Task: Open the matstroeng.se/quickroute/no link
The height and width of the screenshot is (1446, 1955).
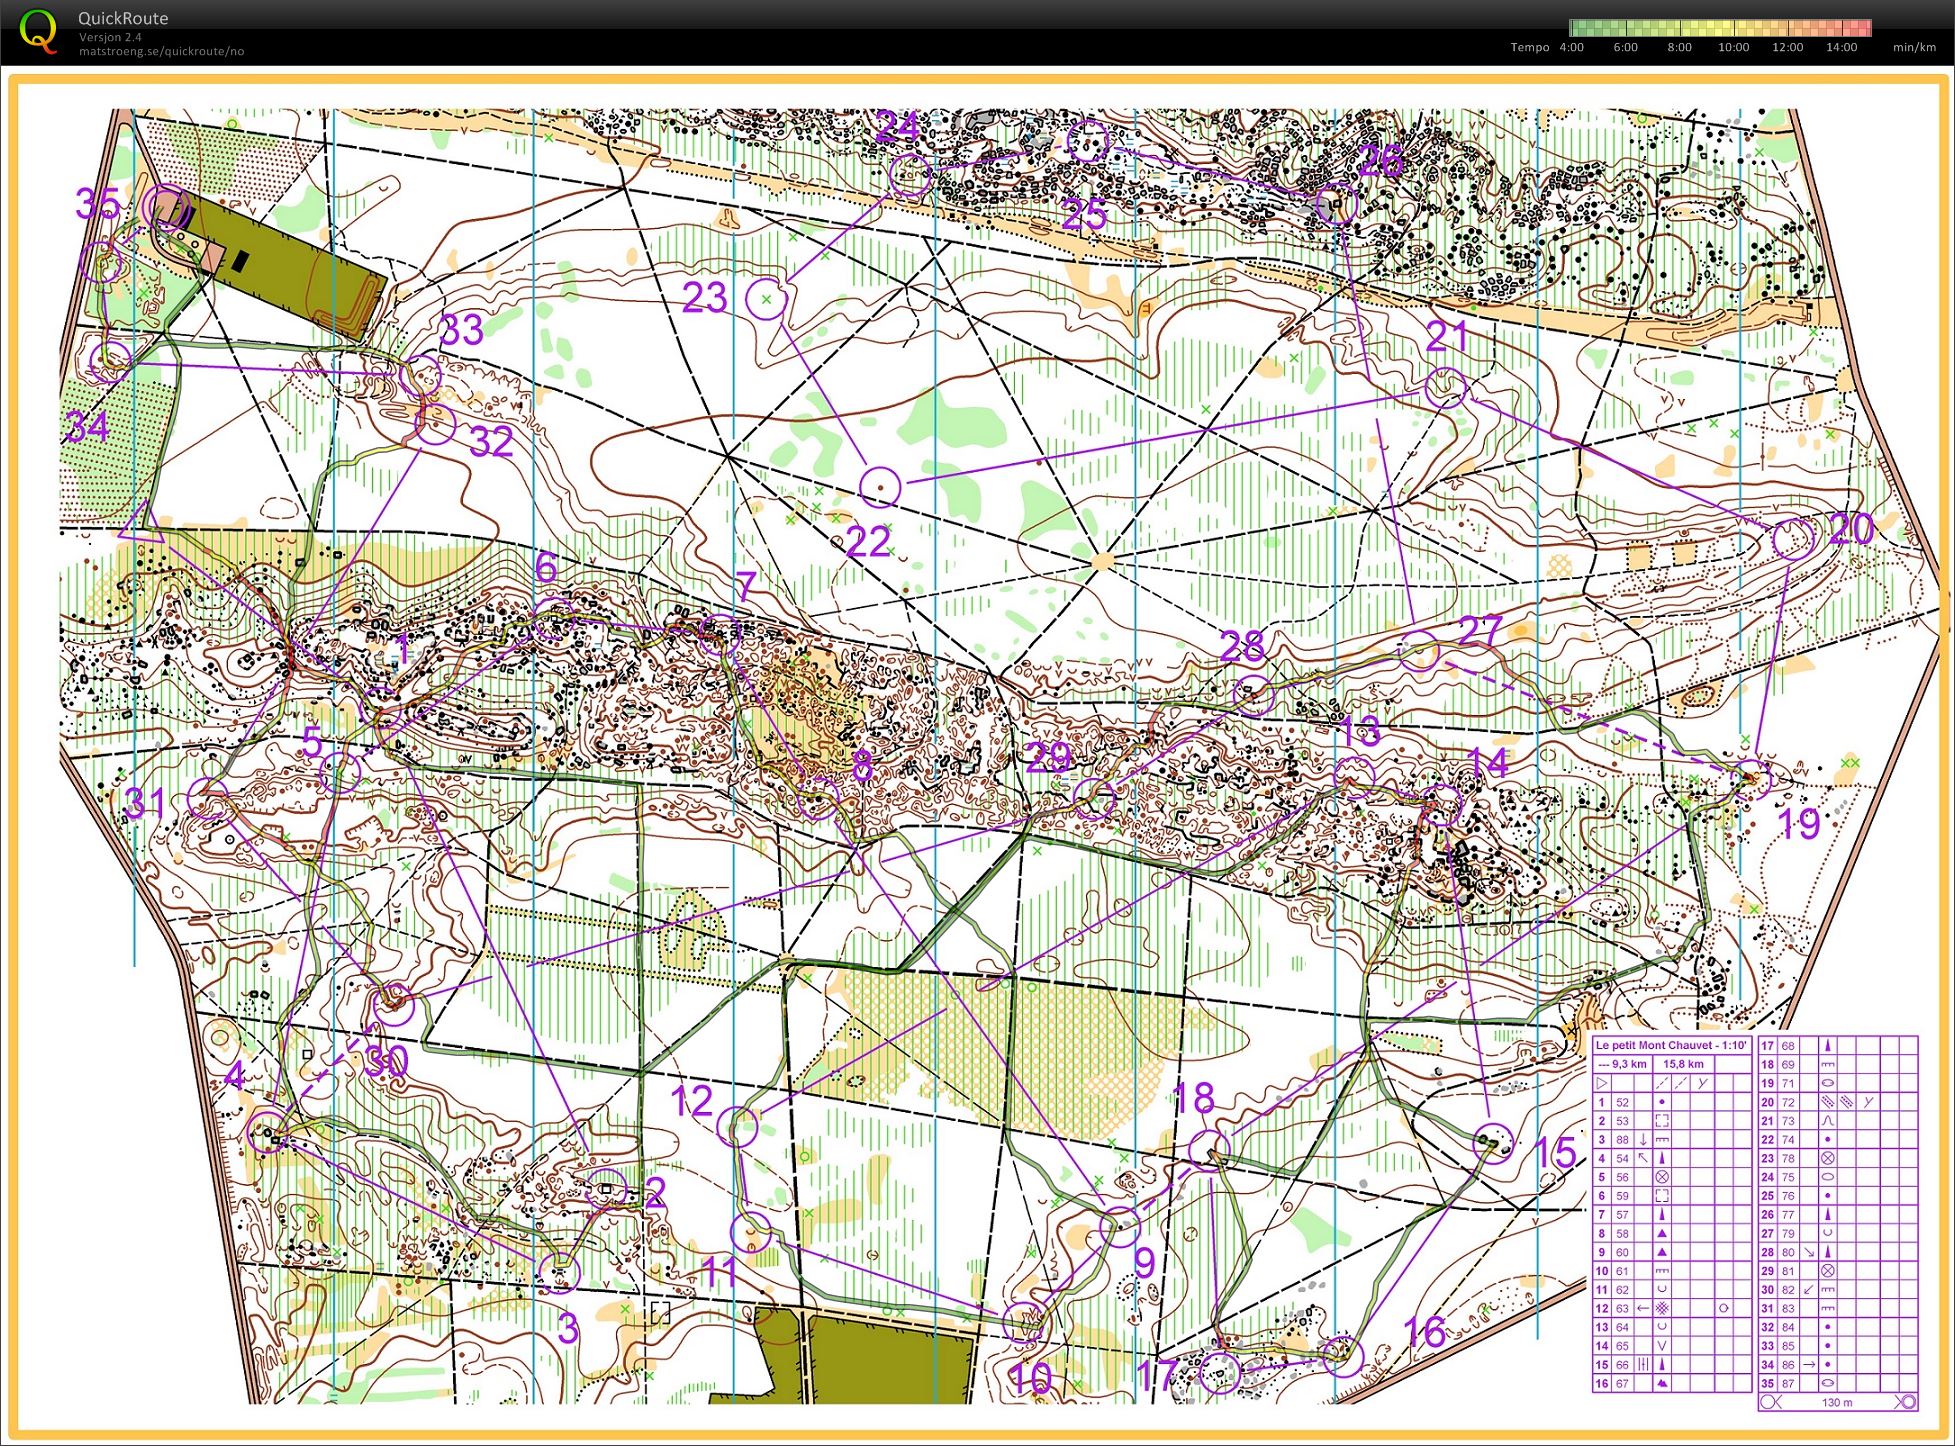Action: coord(161,51)
